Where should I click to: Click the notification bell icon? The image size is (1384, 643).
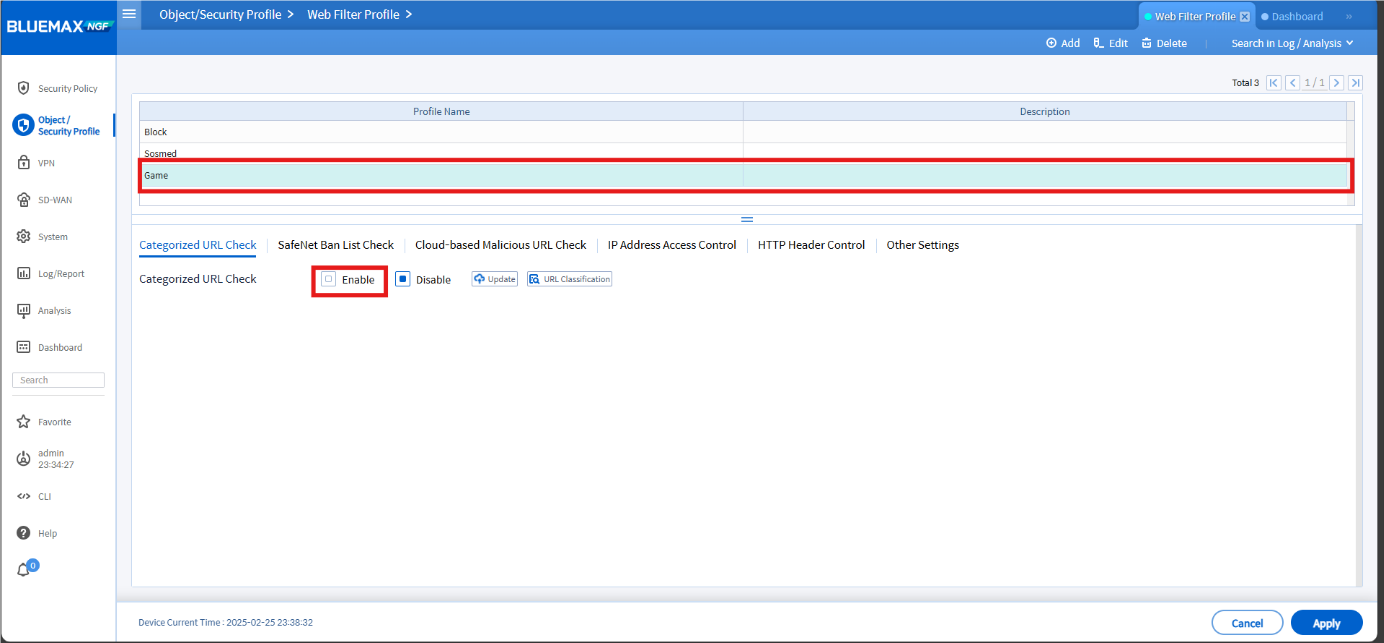(x=24, y=569)
